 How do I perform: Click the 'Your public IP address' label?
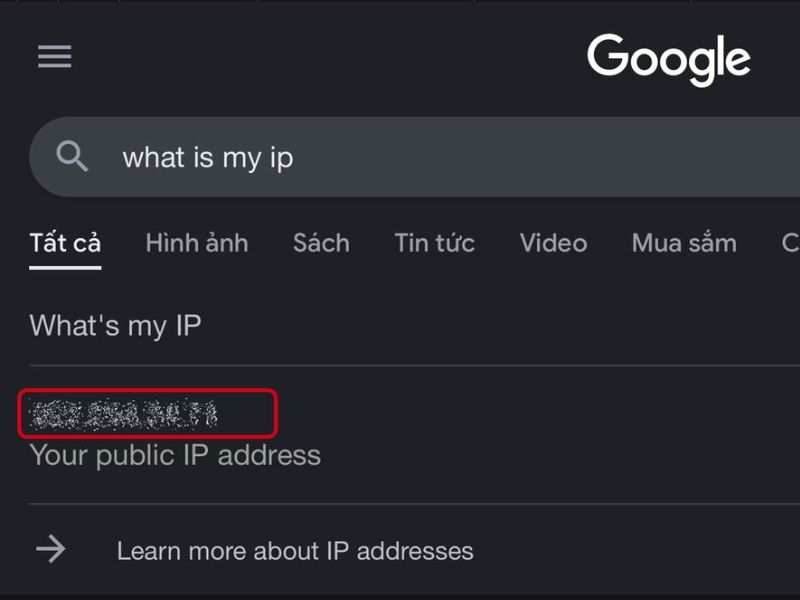point(174,455)
